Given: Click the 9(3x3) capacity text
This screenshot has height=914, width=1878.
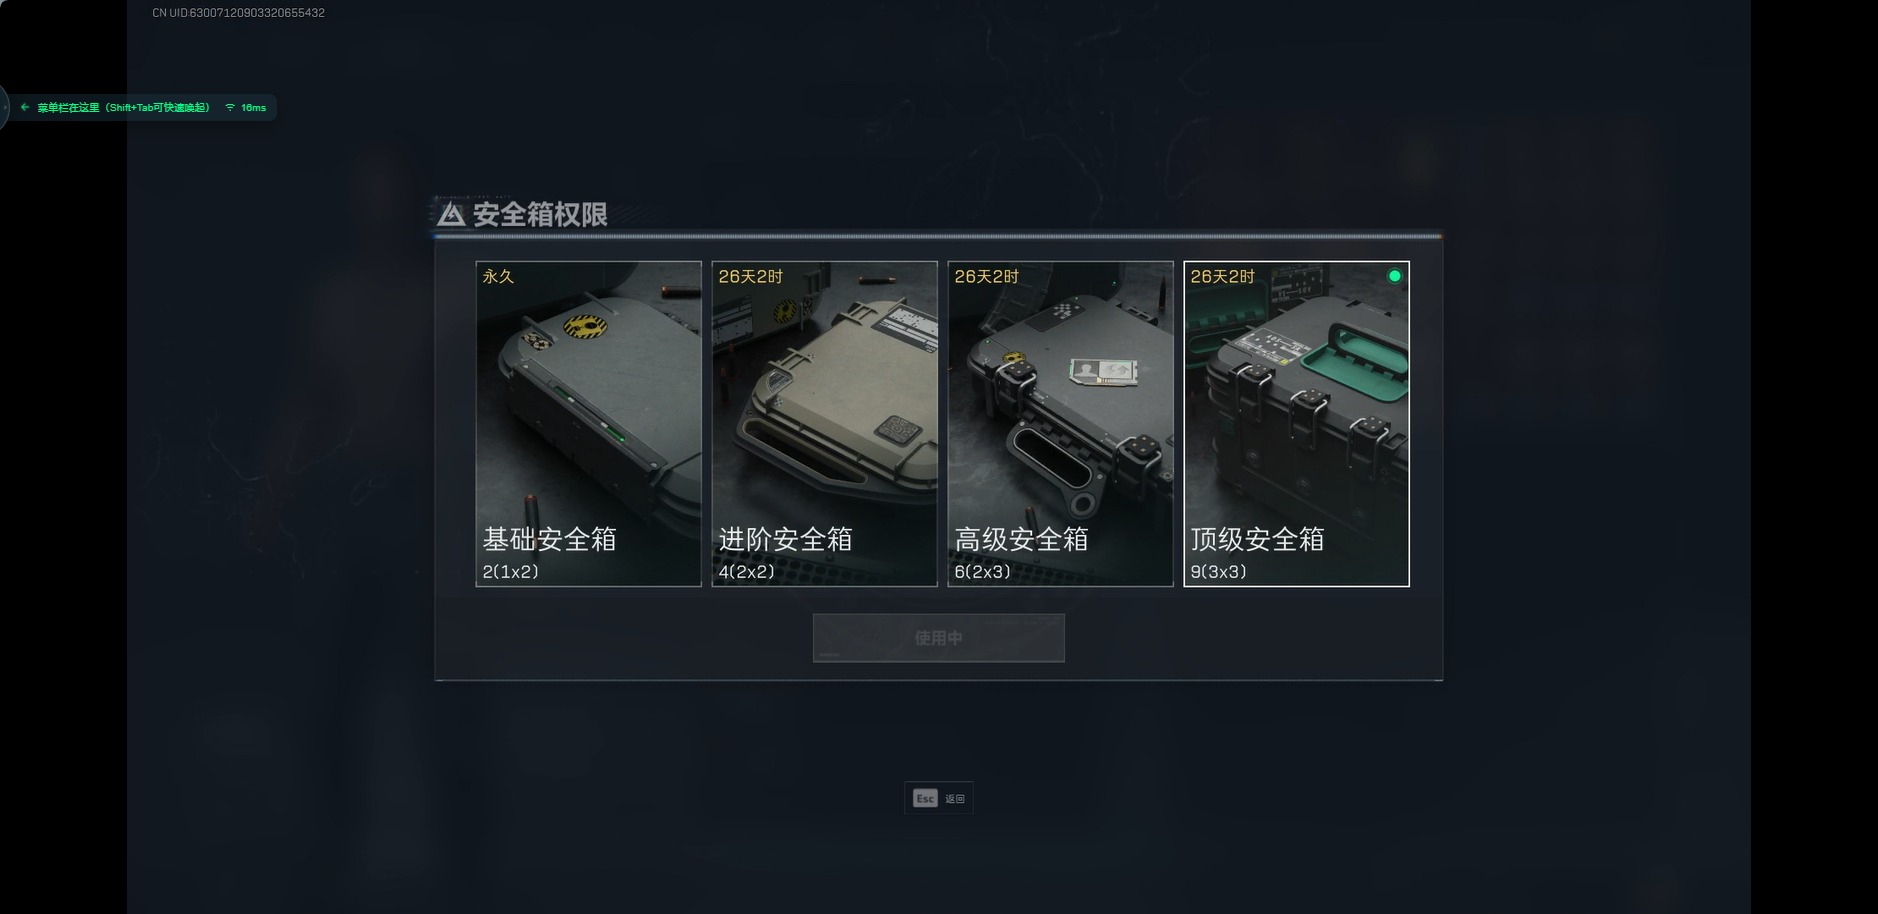Looking at the screenshot, I should [x=1218, y=572].
